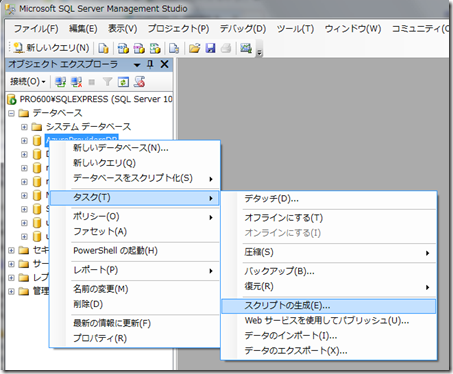453x374 pixels.
Task: Choose 新しいデータベース(N)... in context menu
Action: click(x=135, y=148)
